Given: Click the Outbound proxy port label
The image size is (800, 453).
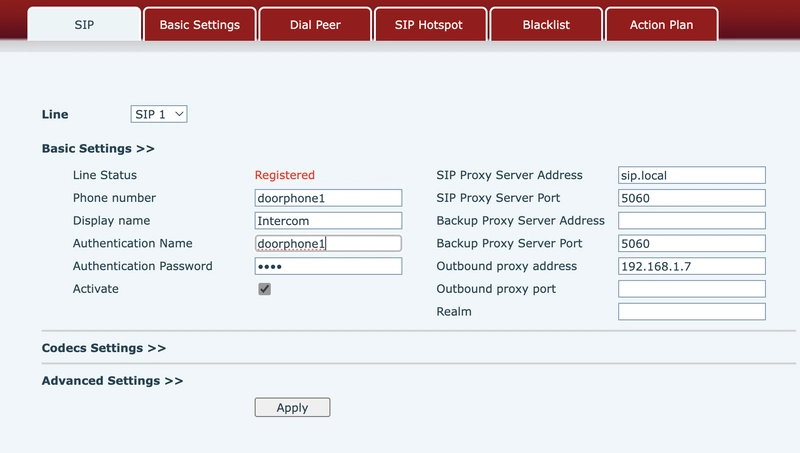Looking at the screenshot, I should pyautogui.click(x=496, y=289).
